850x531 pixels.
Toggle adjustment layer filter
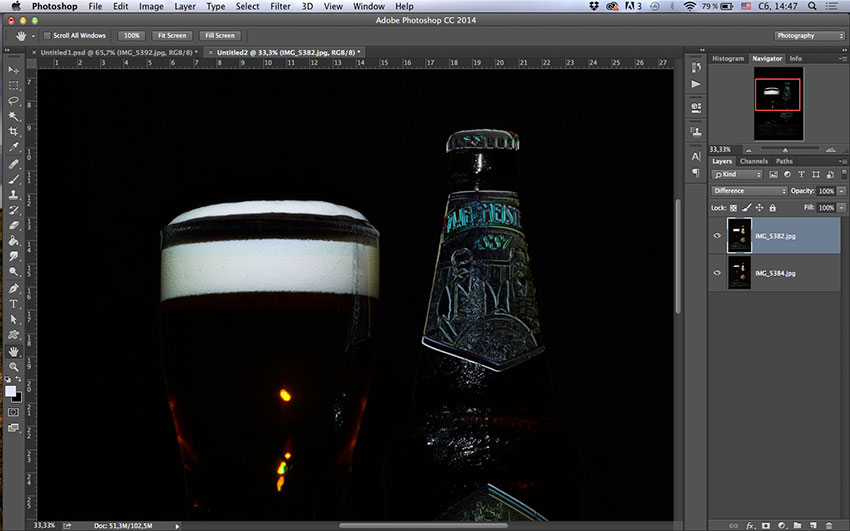[x=788, y=174]
